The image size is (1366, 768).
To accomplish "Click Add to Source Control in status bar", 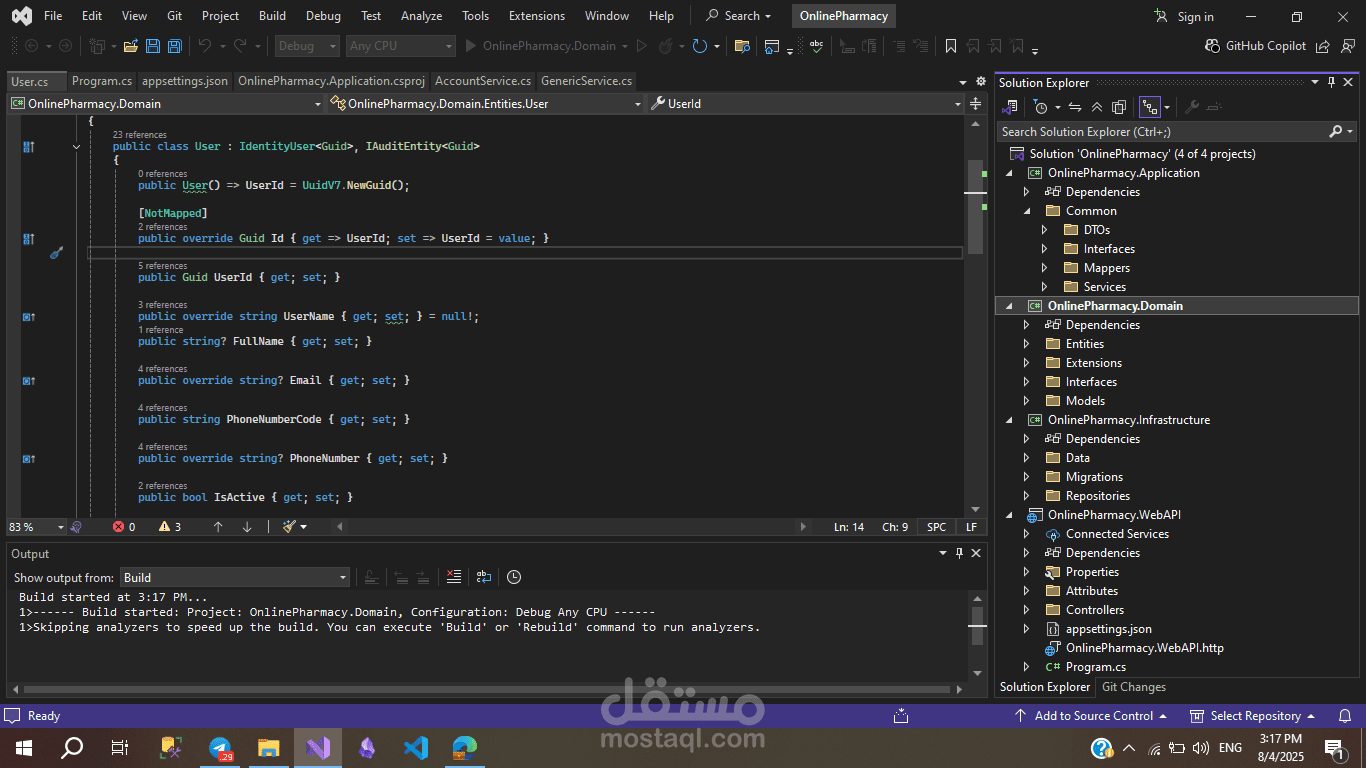I will click(x=1091, y=716).
